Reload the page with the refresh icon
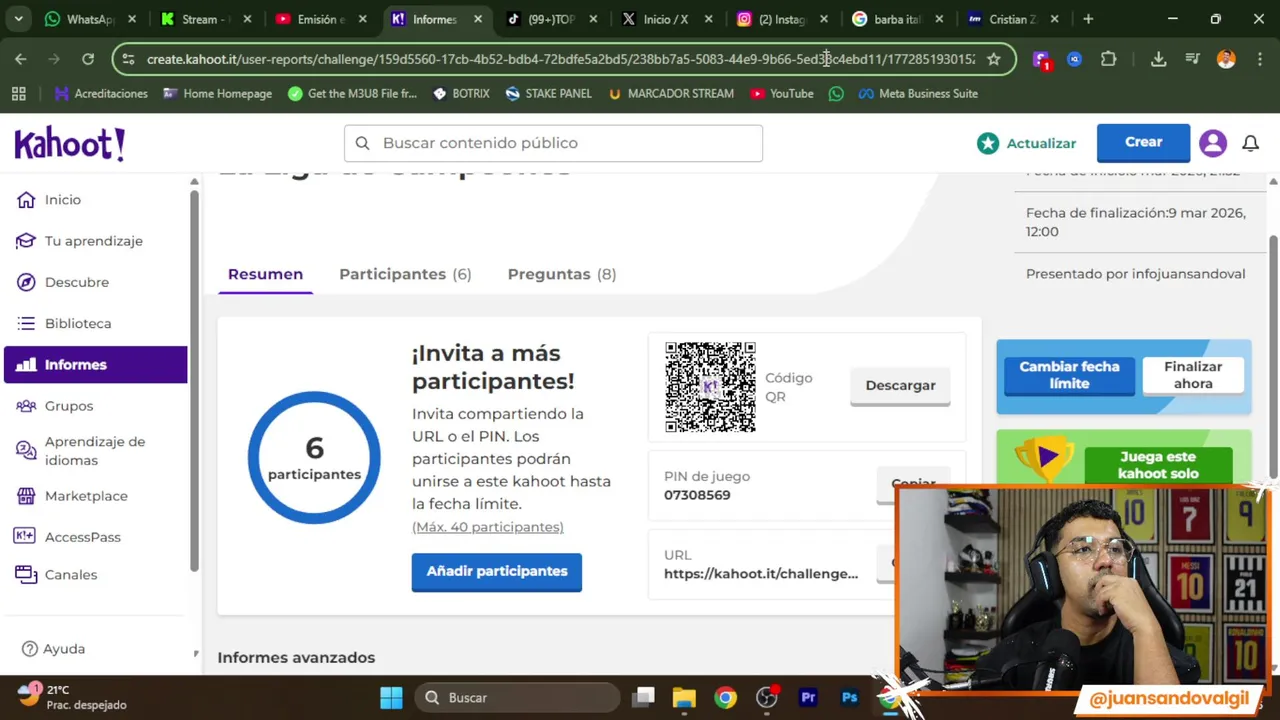This screenshot has width=1280, height=720. click(88, 59)
